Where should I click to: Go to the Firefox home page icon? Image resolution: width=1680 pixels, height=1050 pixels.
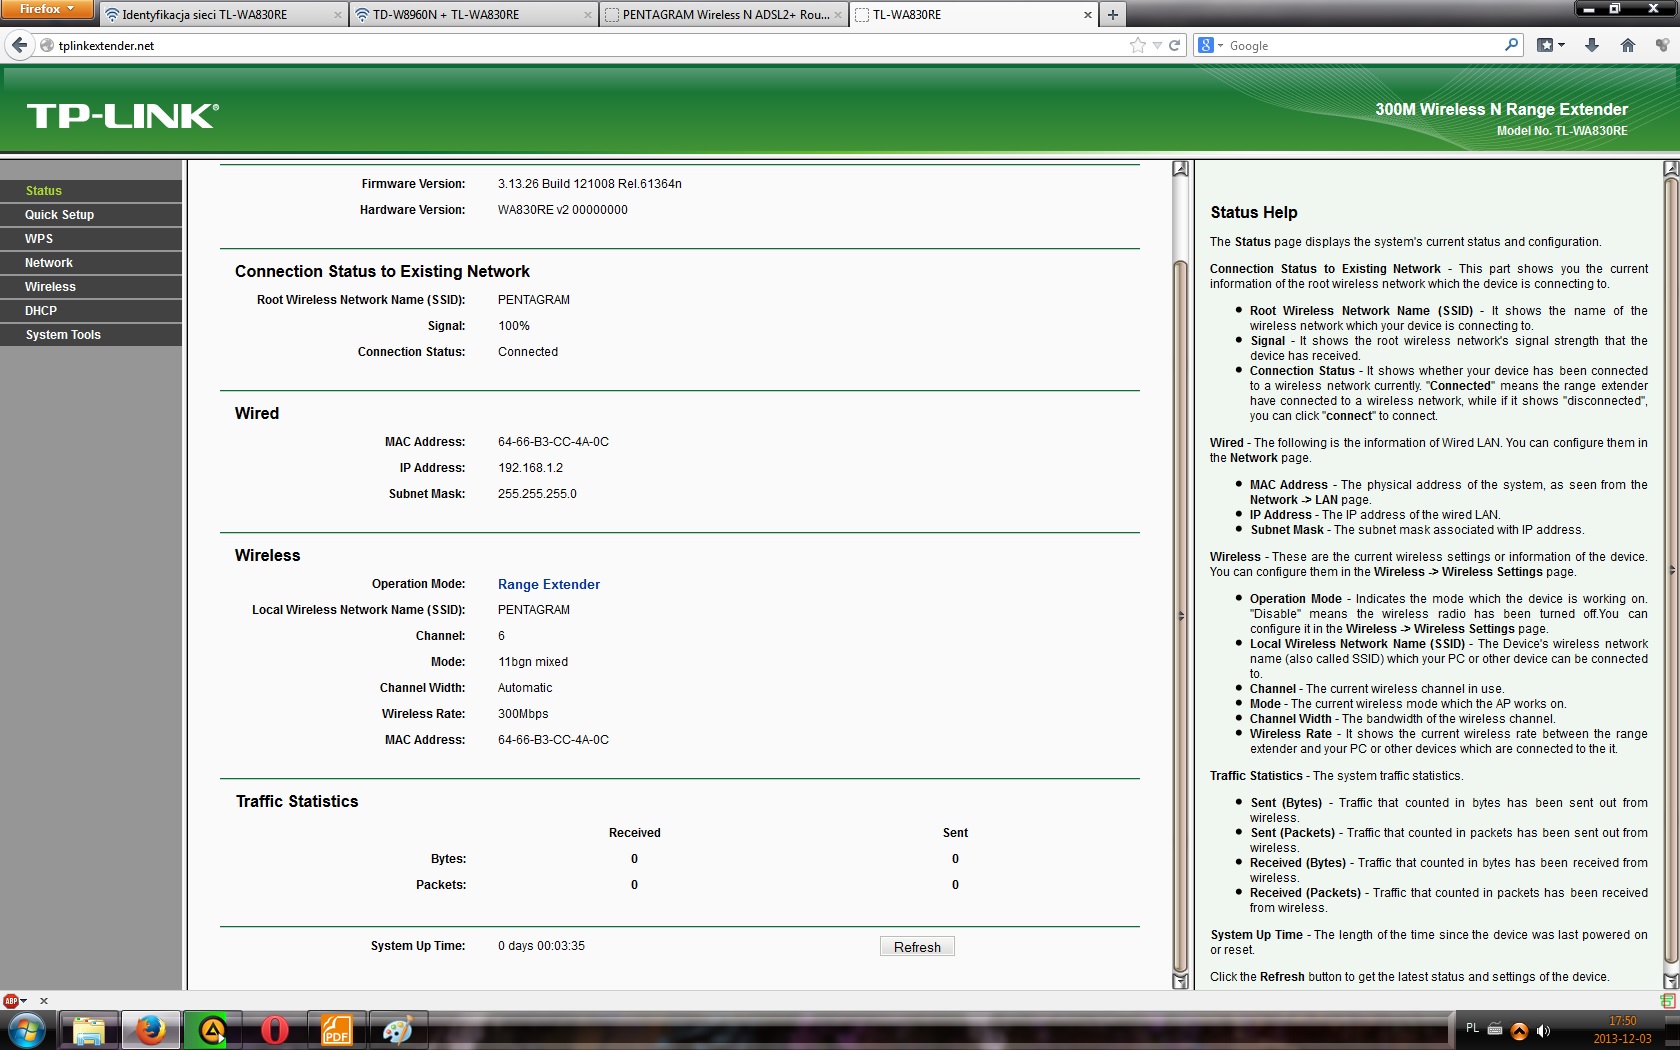1627,45
